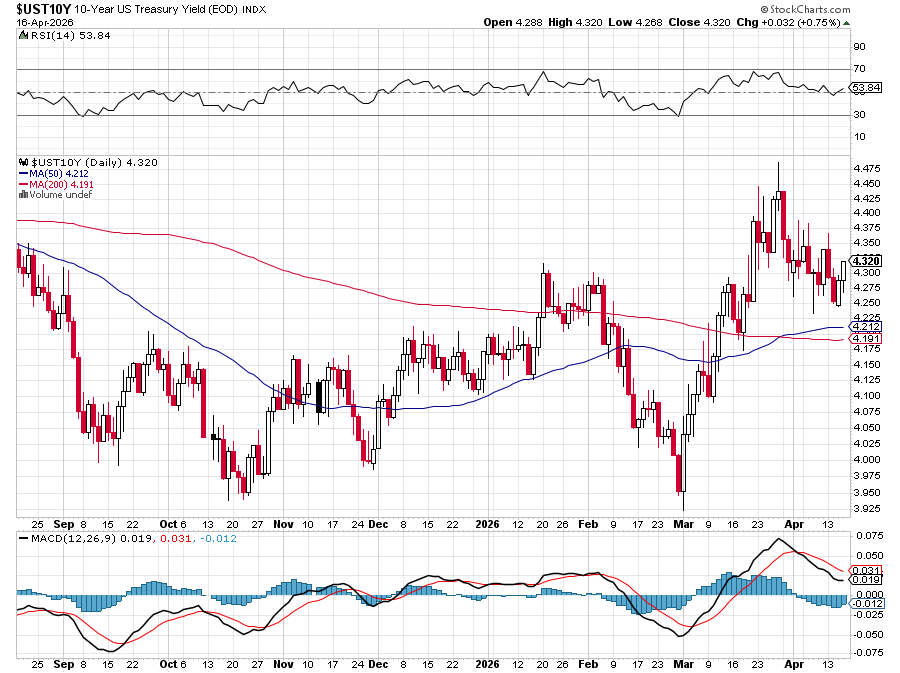
Task: Click the -0.012 MACD histogram value tag
Action: [x=866, y=602]
